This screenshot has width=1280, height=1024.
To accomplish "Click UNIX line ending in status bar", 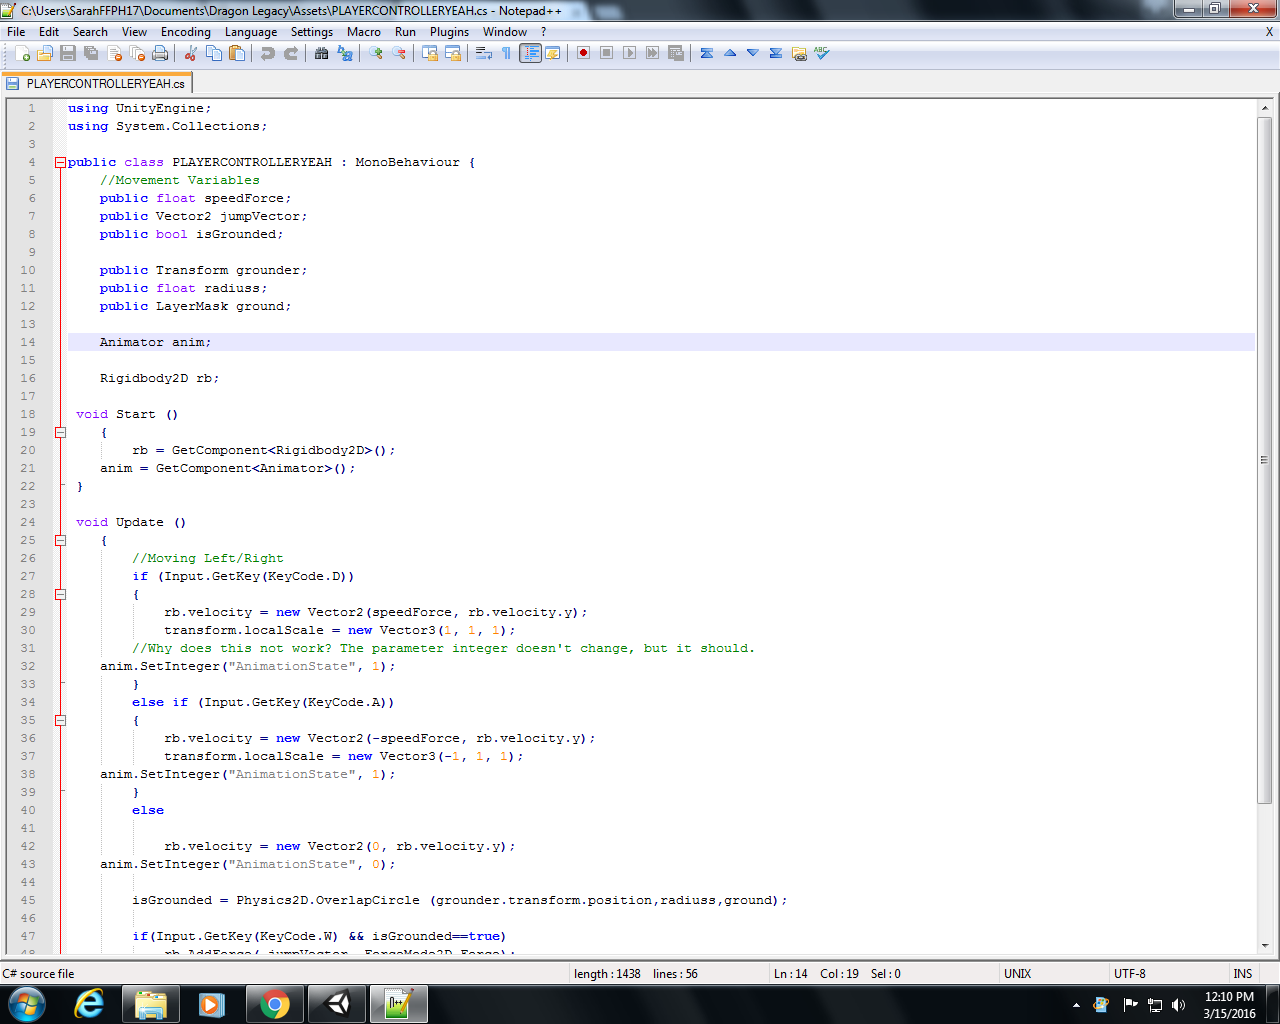I will [1017, 973].
